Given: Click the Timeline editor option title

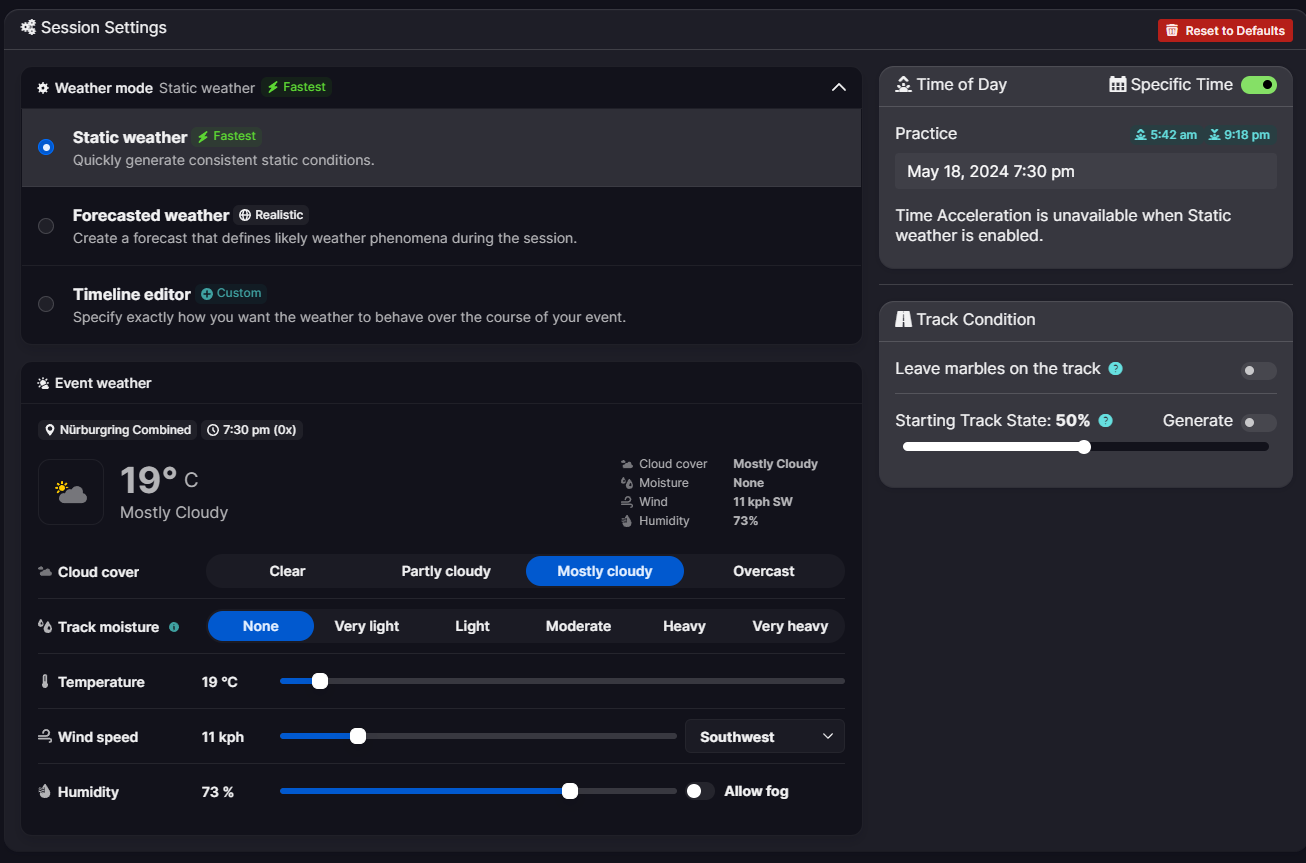Looking at the screenshot, I should pyautogui.click(x=132, y=294).
